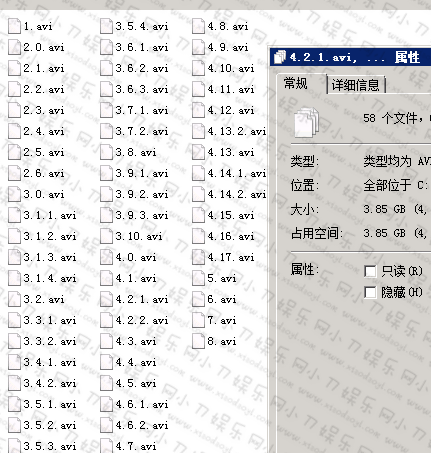Click the 3.10.avi file icon

click(x=106, y=236)
